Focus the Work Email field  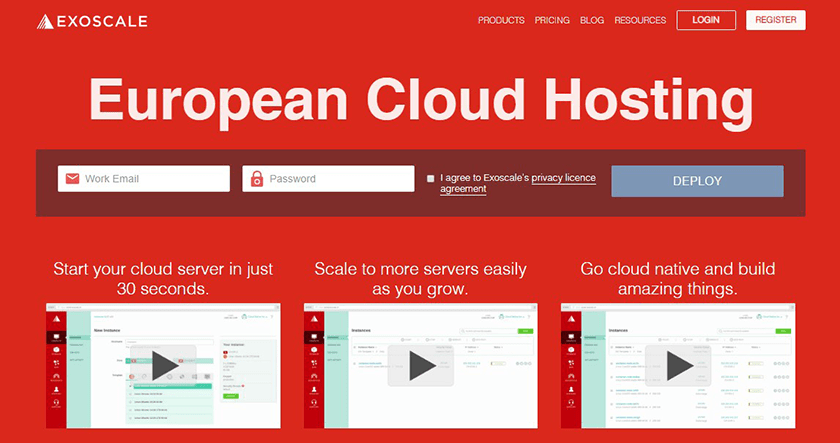pos(144,178)
